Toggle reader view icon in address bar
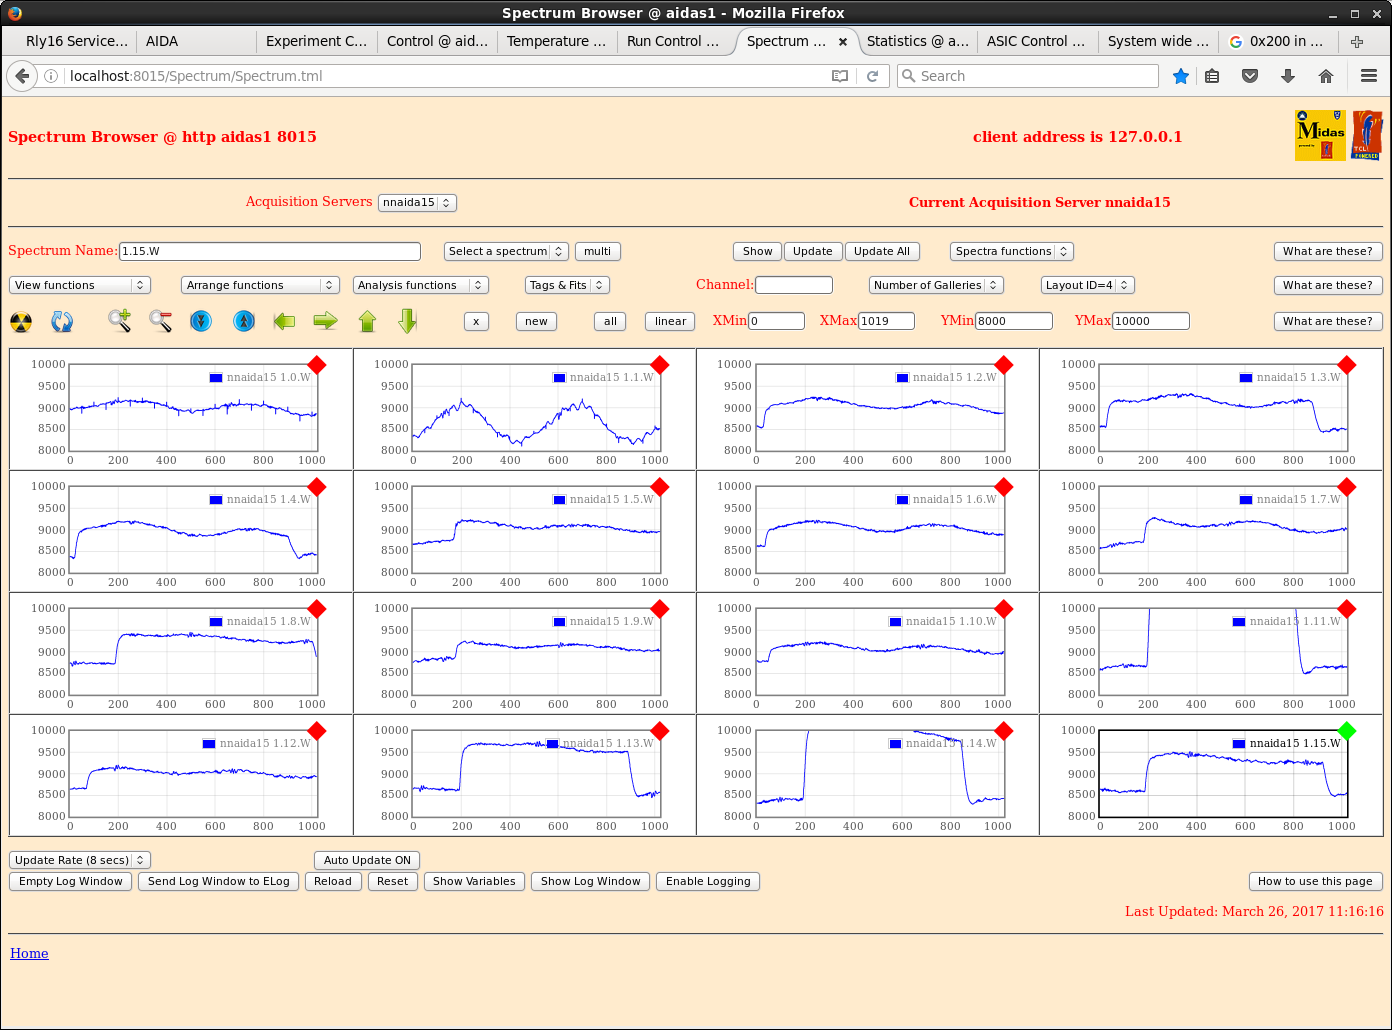The height and width of the screenshot is (1030, 1392). (840, 76)
